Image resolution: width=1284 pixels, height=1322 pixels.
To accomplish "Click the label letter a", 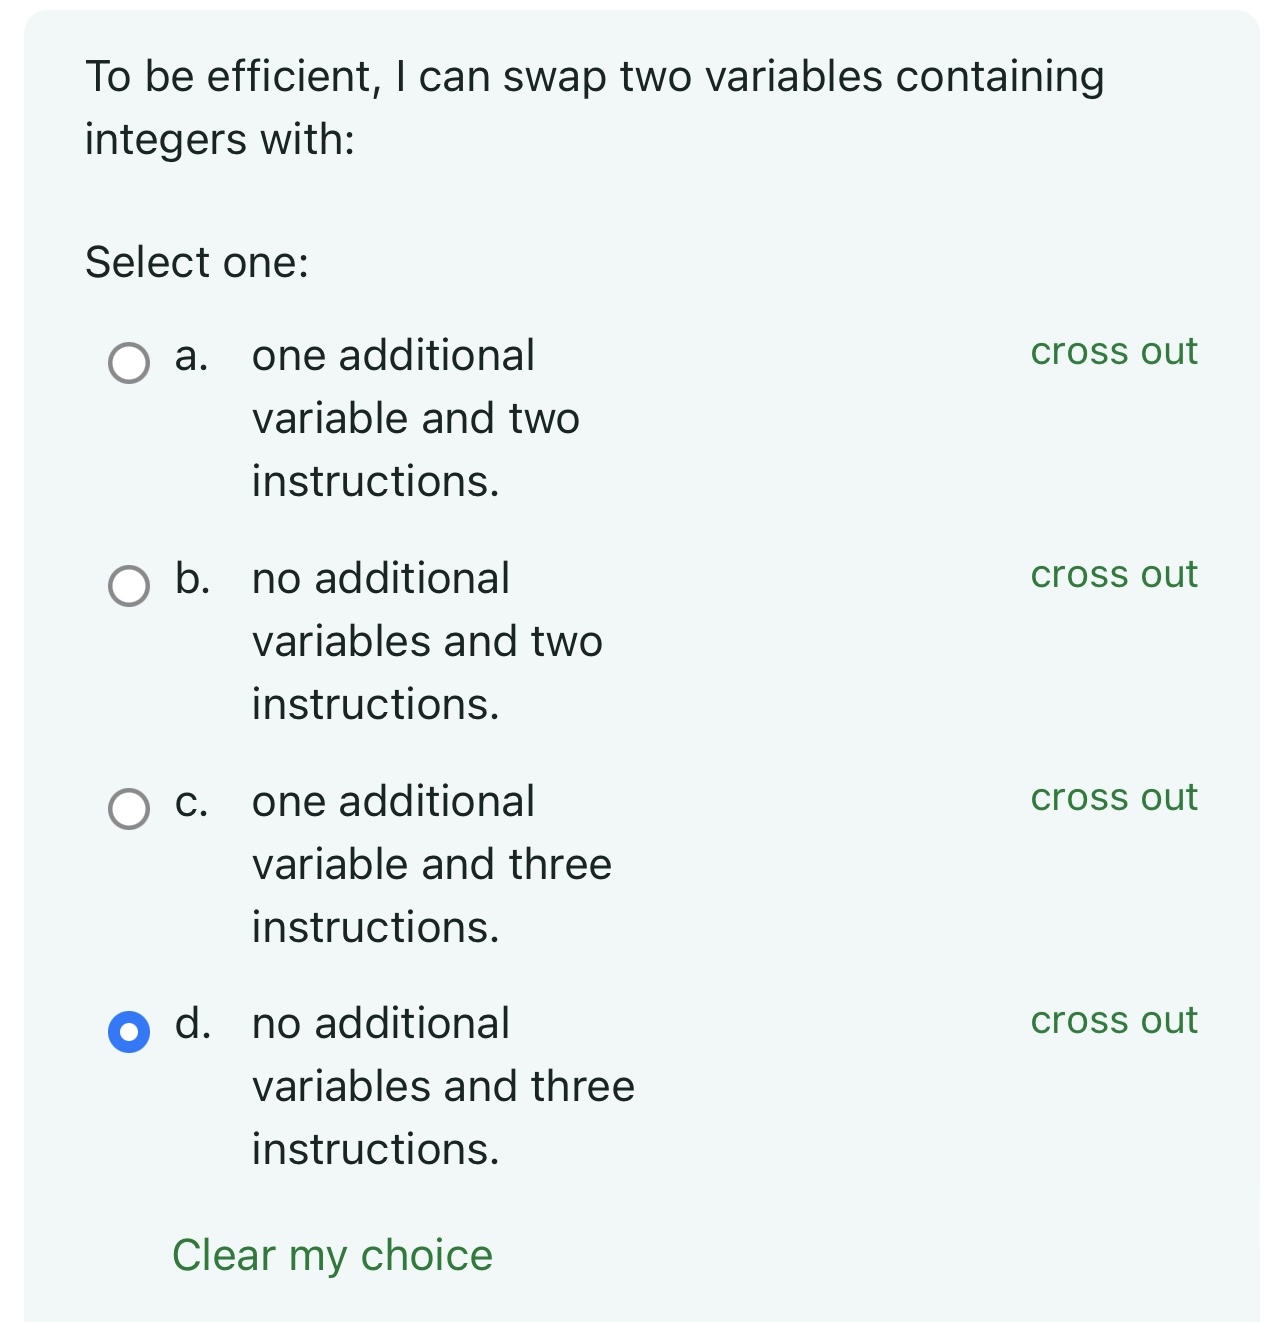I will click(x=192, y=356).
